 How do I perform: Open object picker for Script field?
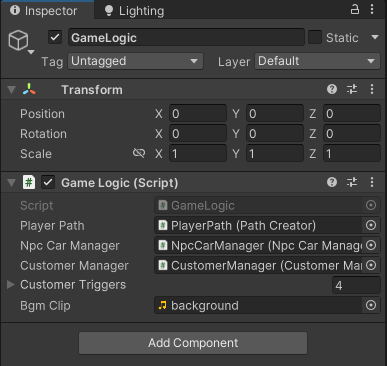click(371, 205)
